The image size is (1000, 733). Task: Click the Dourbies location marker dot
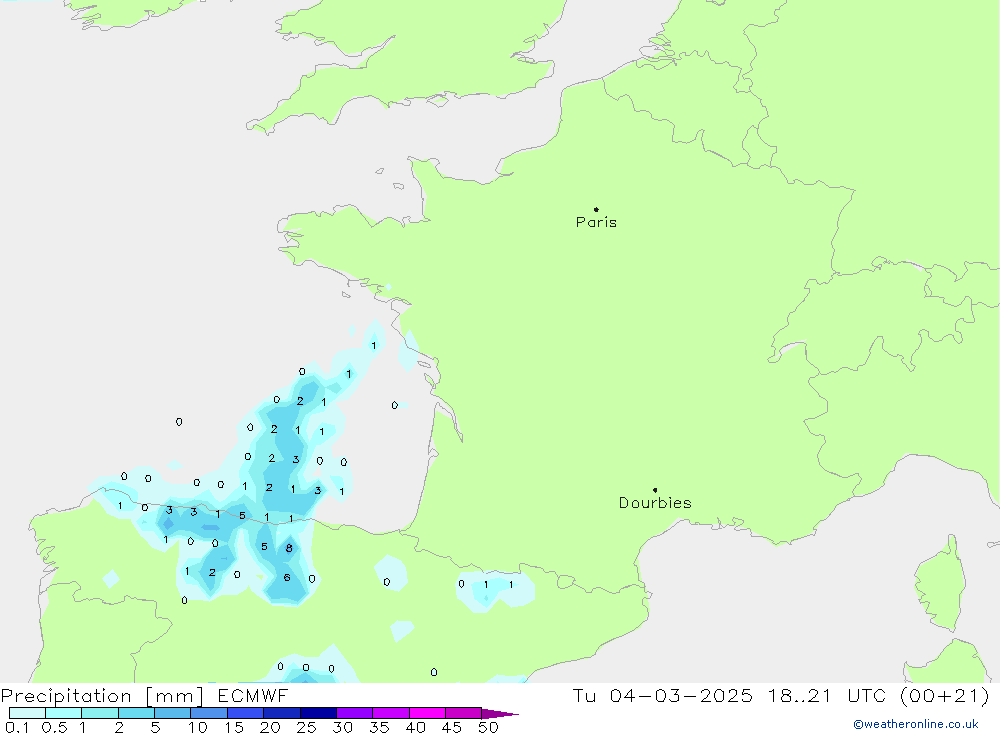coord(655,490)
